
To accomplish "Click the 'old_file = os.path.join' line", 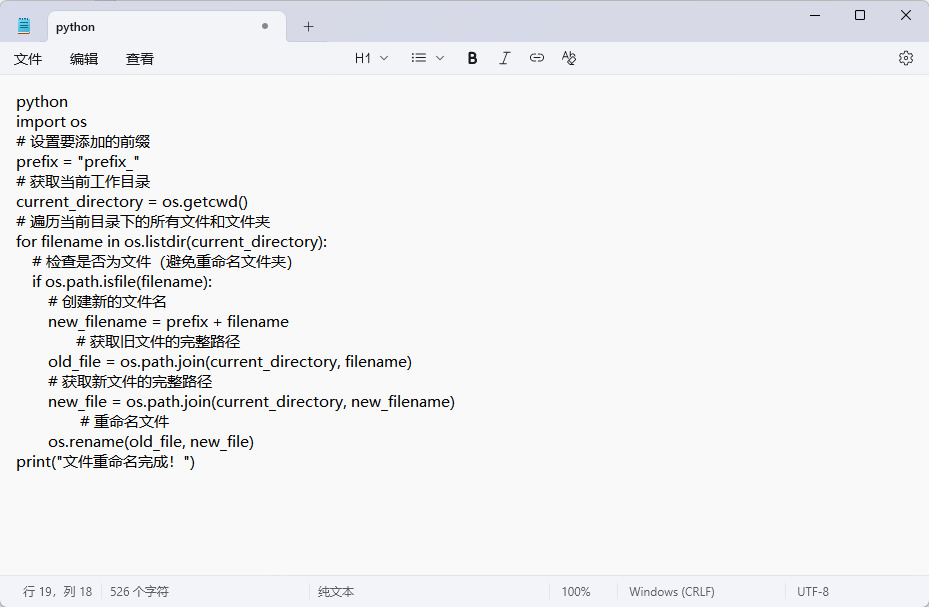I will click(230, 362).
